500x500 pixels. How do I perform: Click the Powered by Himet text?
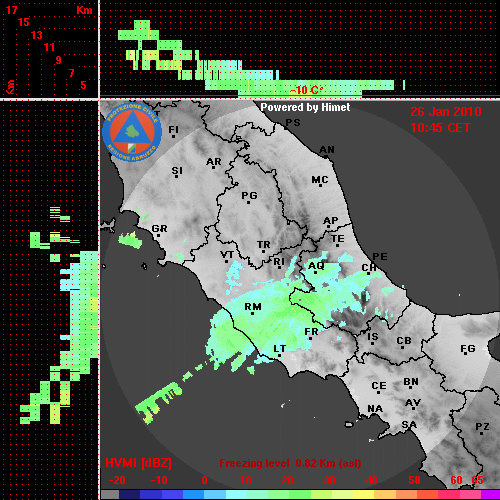(x=305, y=107)
